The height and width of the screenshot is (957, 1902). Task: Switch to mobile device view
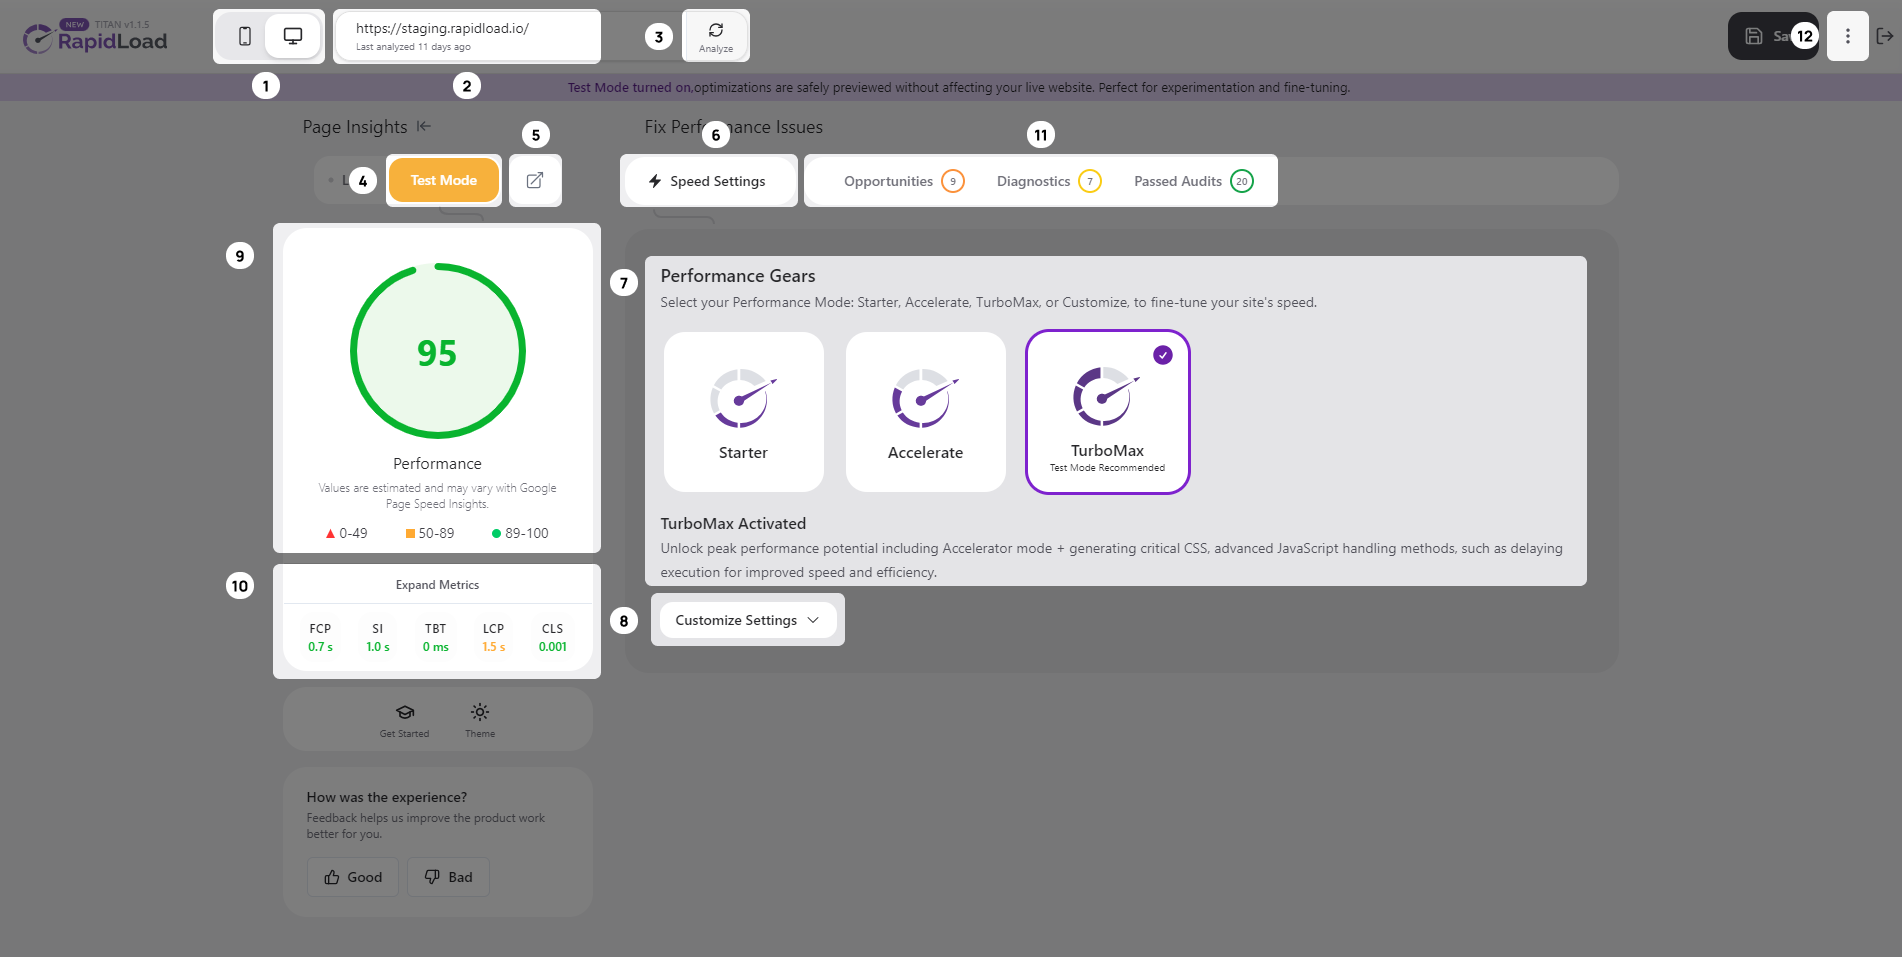[x=244, y=37]
